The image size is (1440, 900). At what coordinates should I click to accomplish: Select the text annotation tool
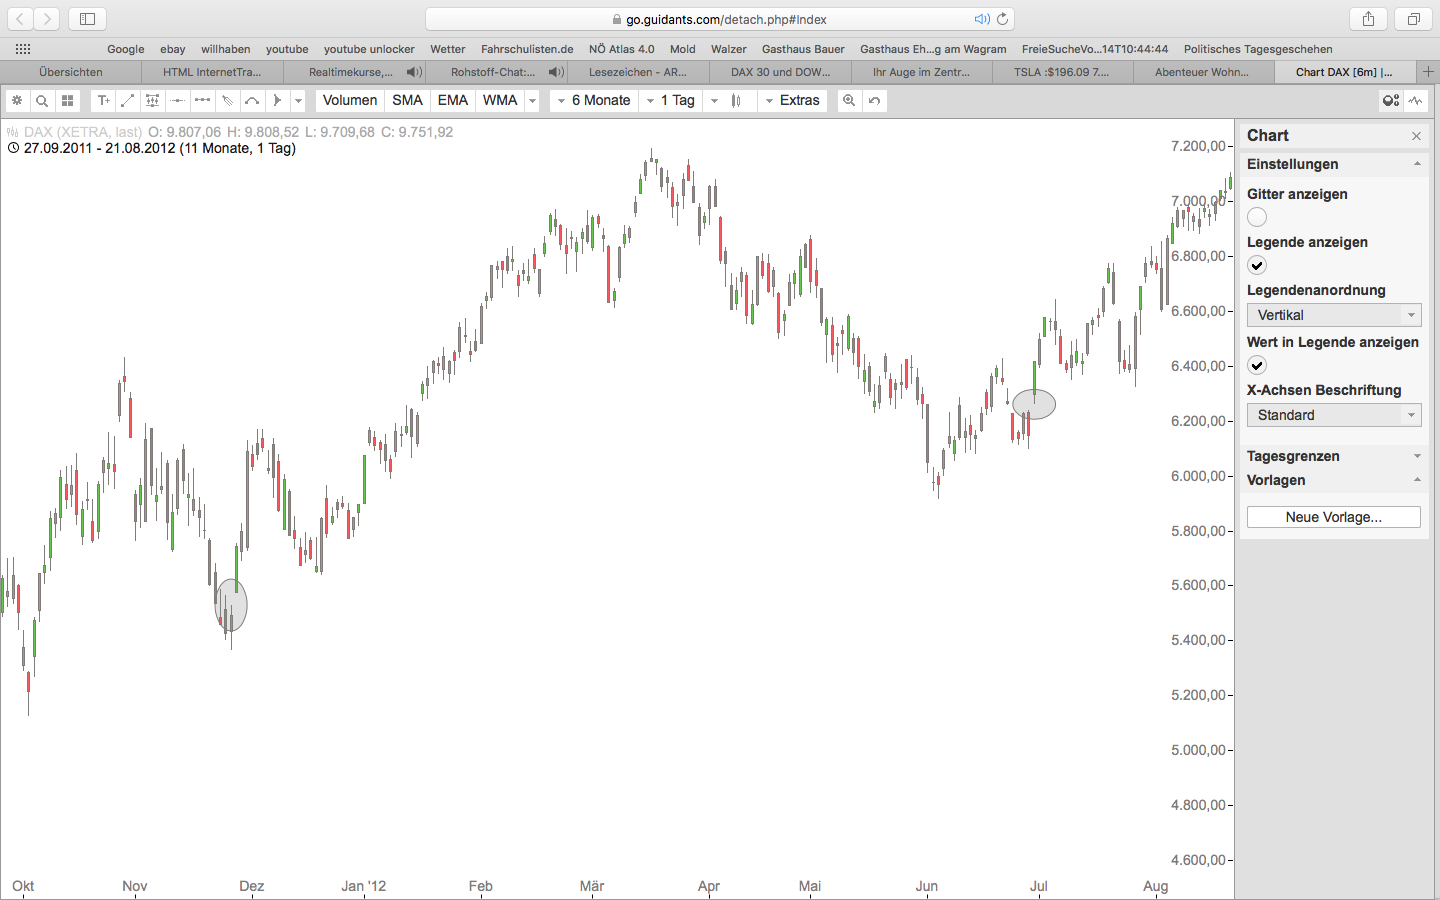click(103, 100)
